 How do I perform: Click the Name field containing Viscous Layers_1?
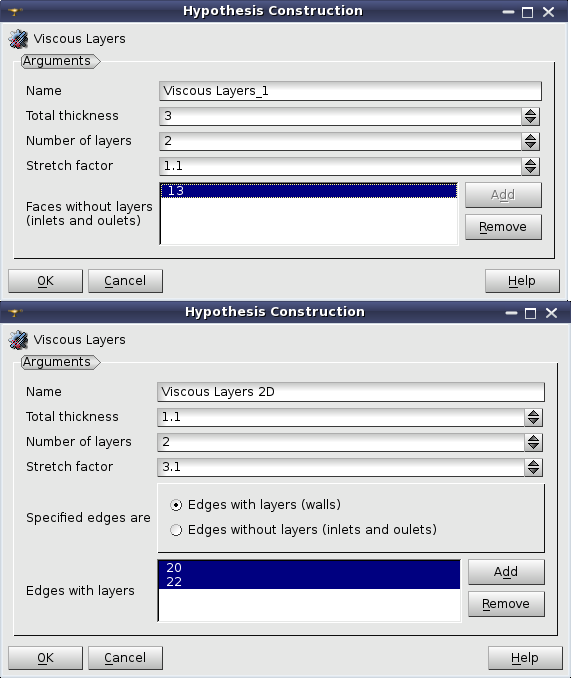pyautogui.click(x=350, y=91)
